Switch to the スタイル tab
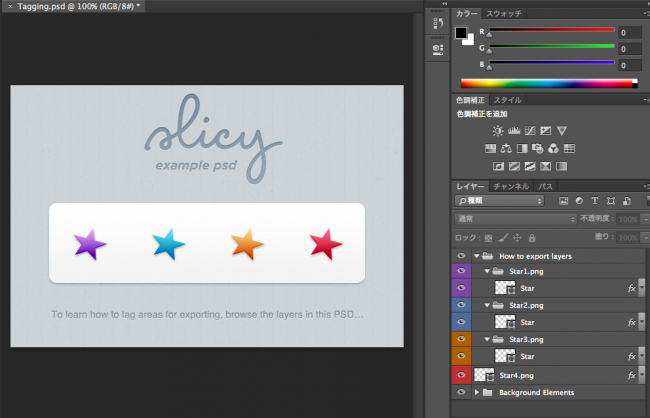Image resolution: width=650 pixels, height=418 pixels. (x=507, y=100)
